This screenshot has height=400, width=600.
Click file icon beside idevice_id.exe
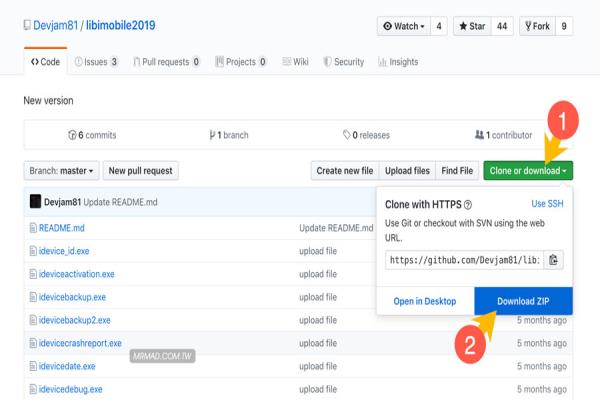click(x=33, y=251)
